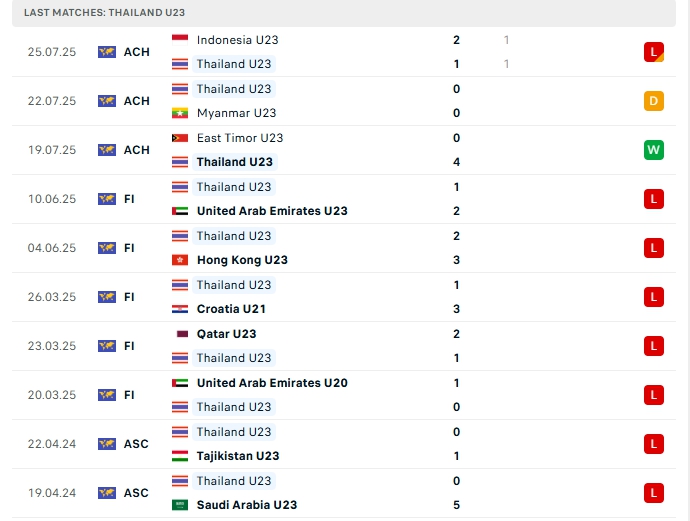This screenshot has width=690, height=521.
Task: Open the United Arab Emirates U23 team link
Action: point(272,211)
